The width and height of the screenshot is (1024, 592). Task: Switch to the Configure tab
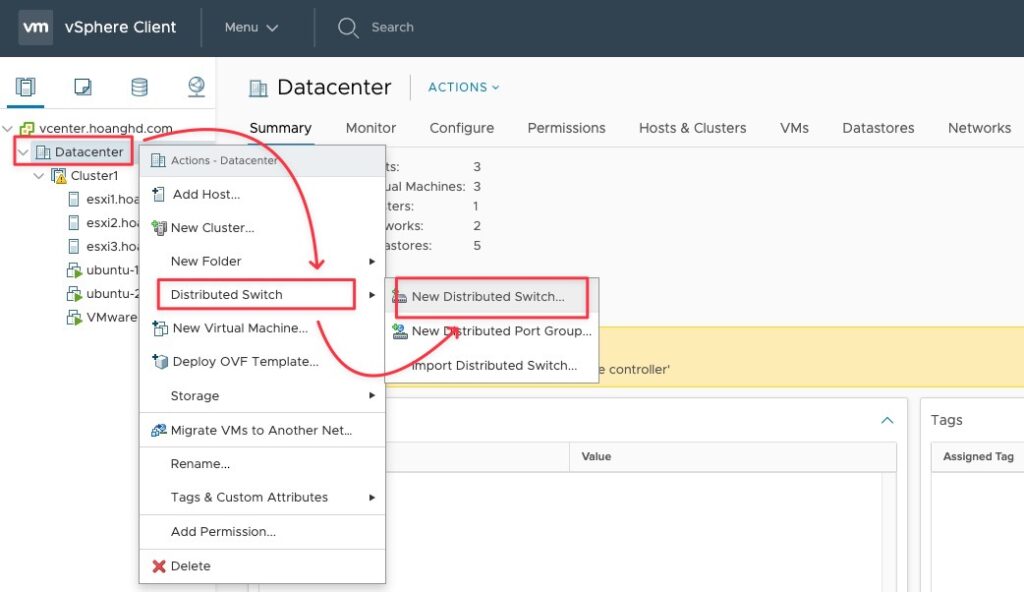(462, 128)
